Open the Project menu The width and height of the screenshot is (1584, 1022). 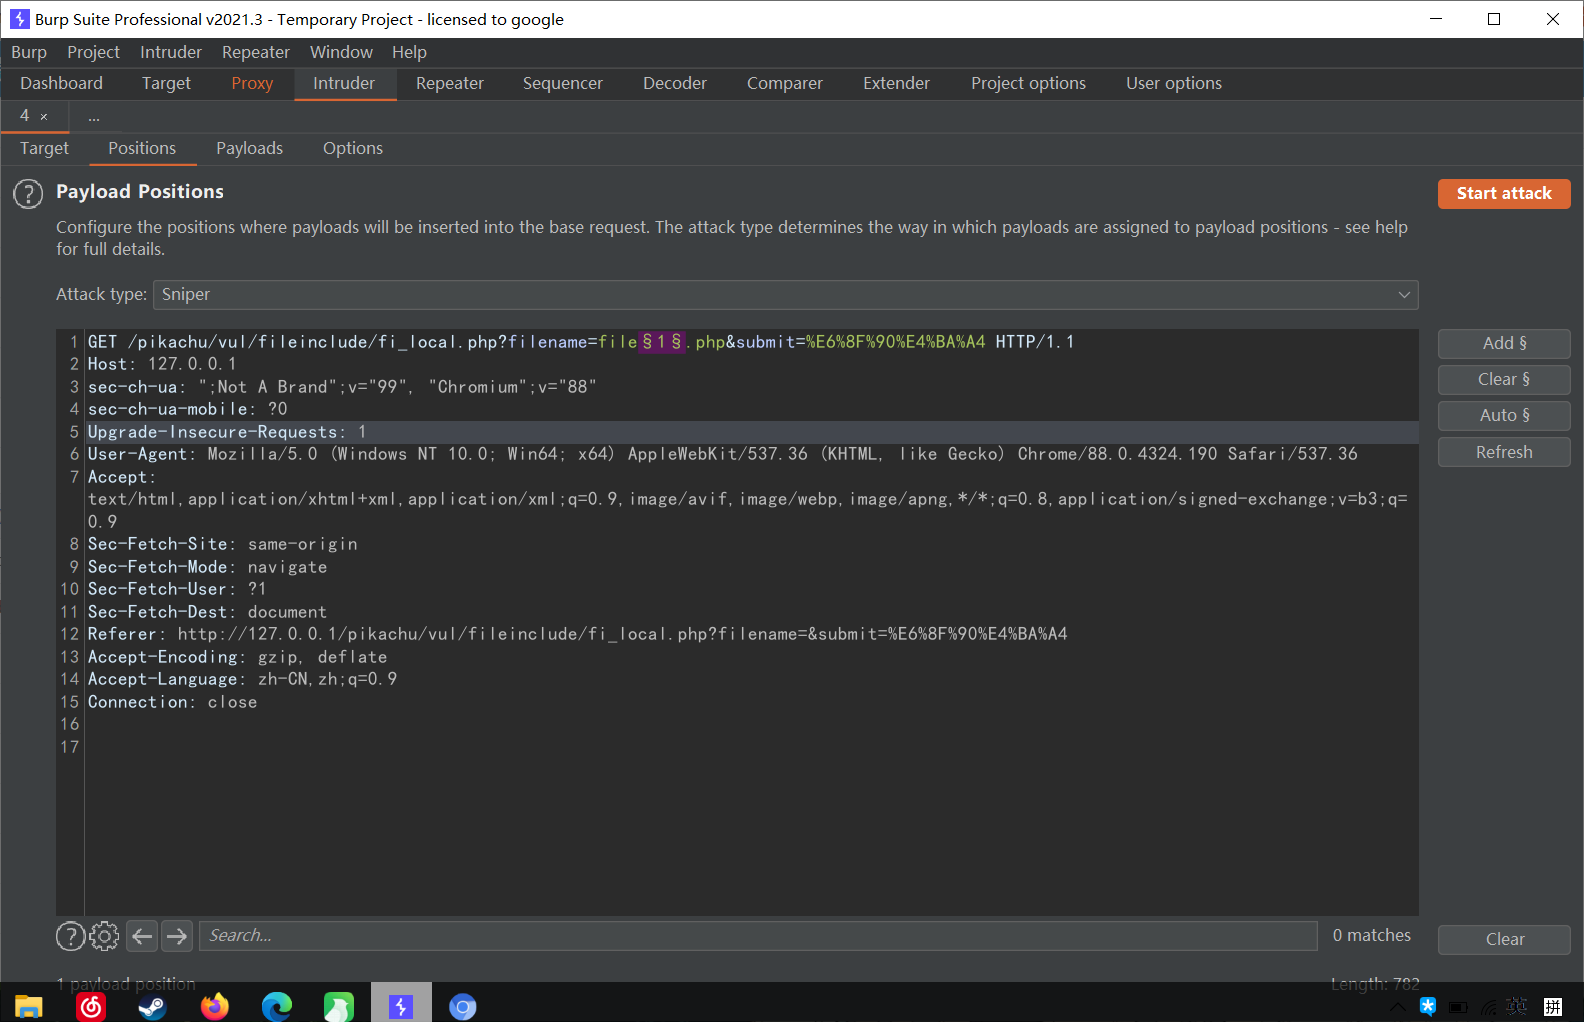[x=93, y=52]
